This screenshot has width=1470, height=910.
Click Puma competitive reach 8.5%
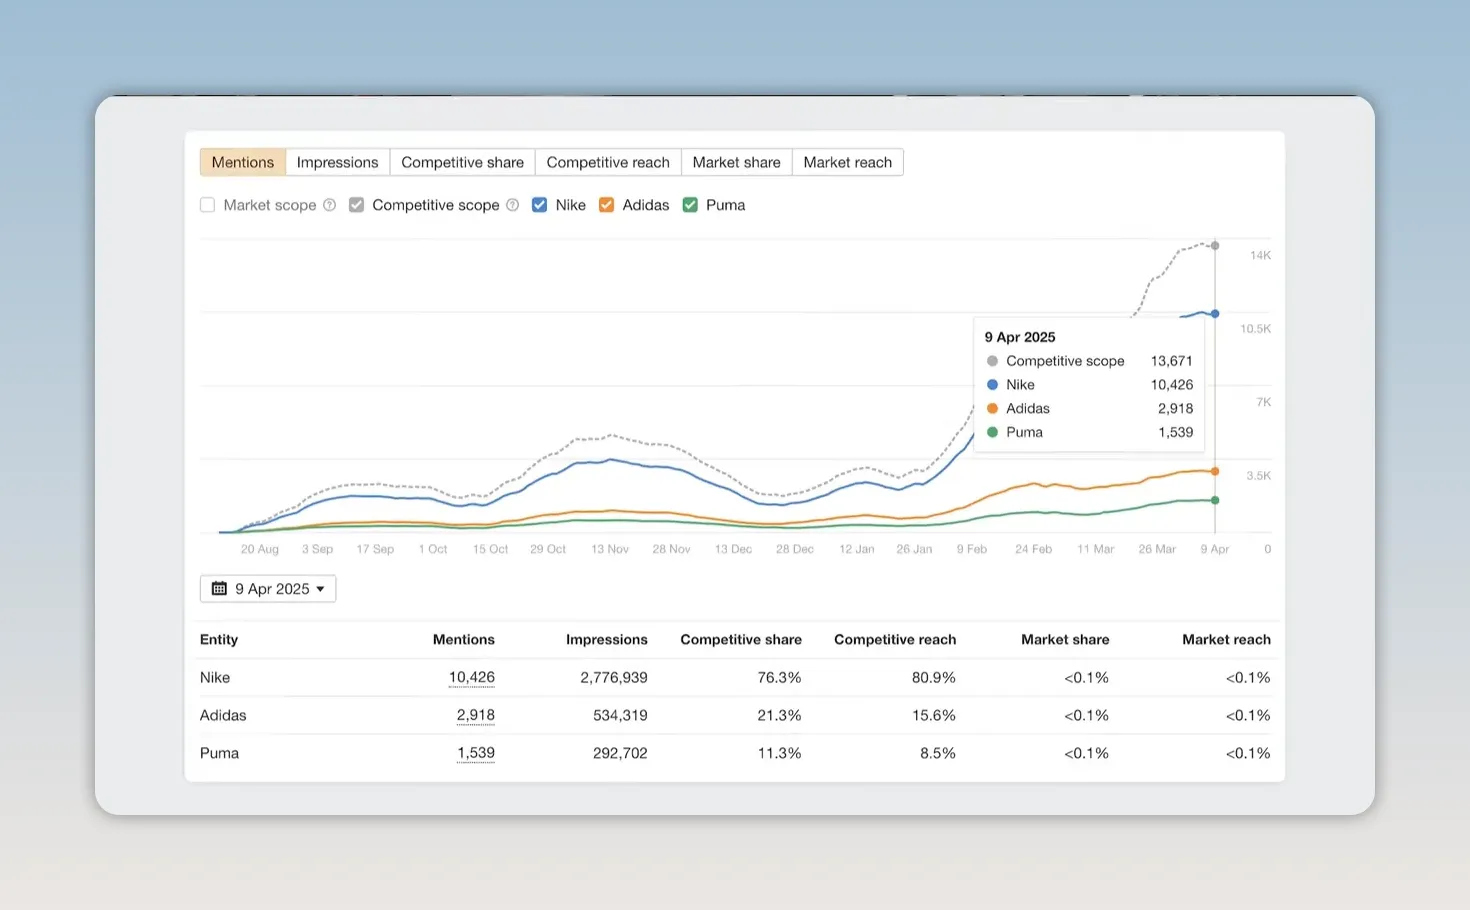coord(937,753)
